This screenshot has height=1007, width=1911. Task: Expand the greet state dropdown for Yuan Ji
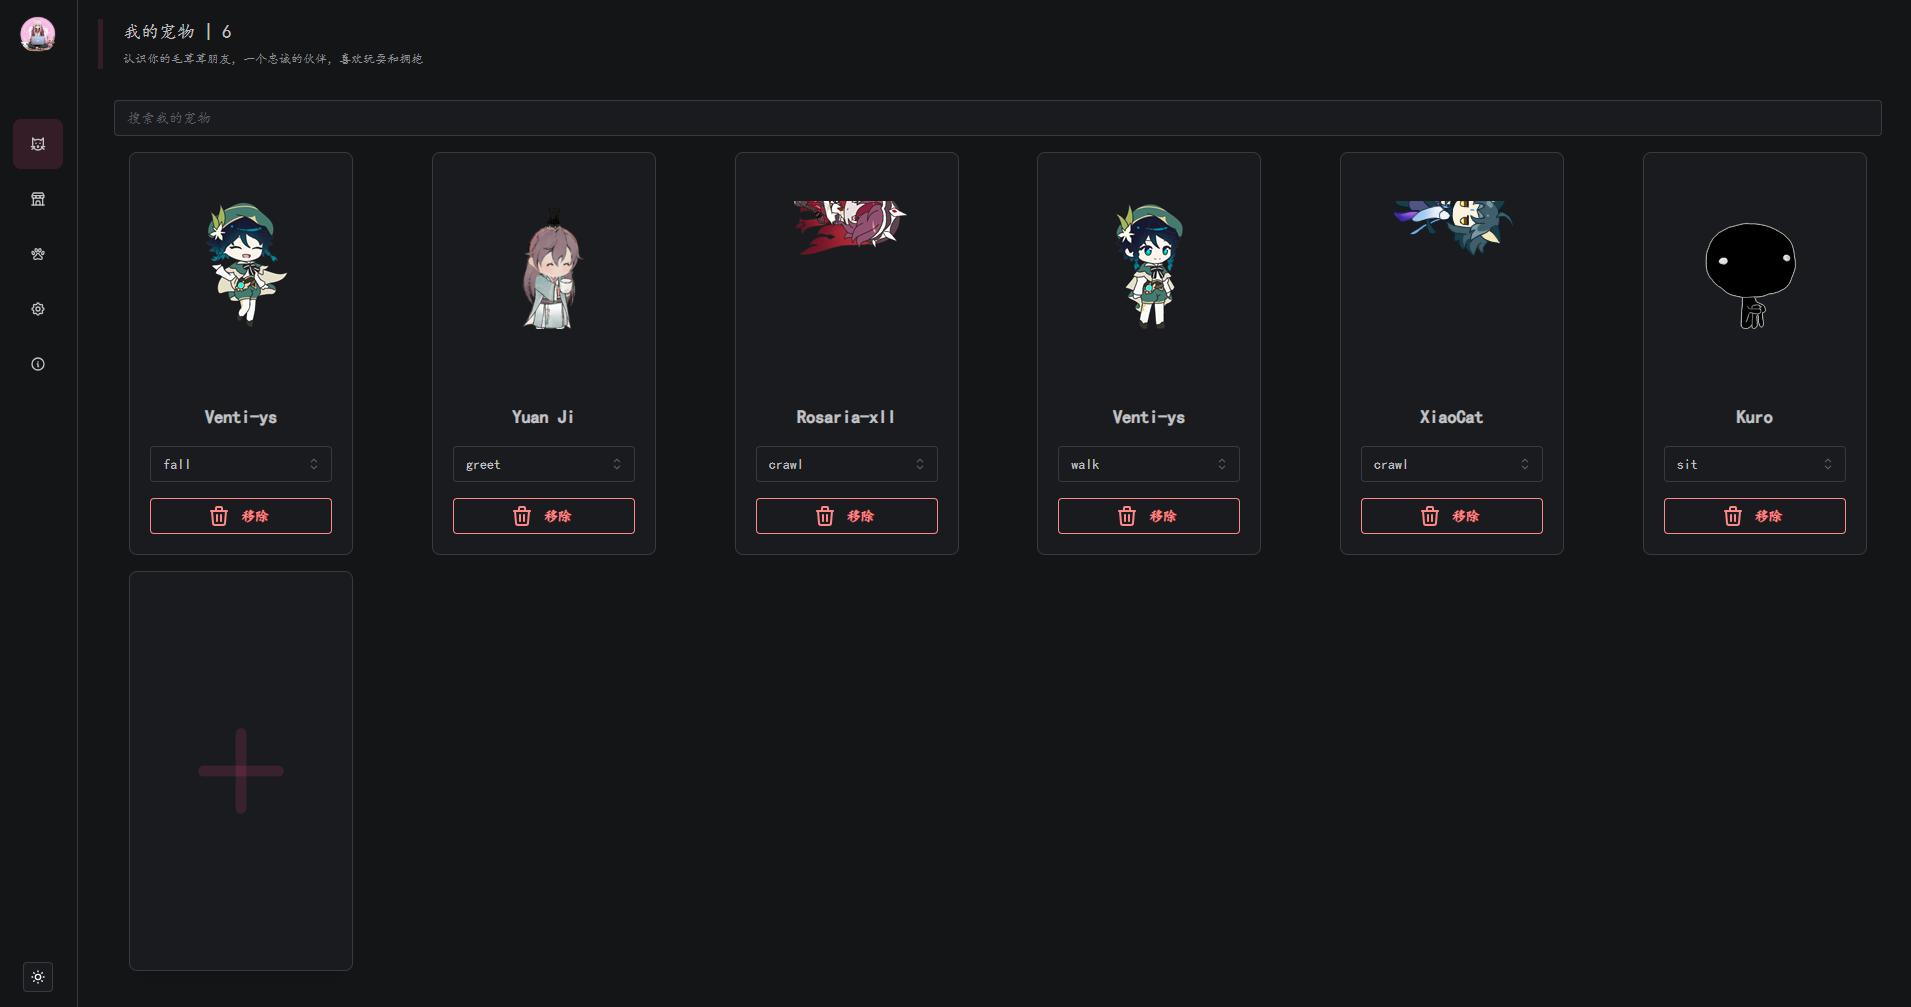[544, 464]
